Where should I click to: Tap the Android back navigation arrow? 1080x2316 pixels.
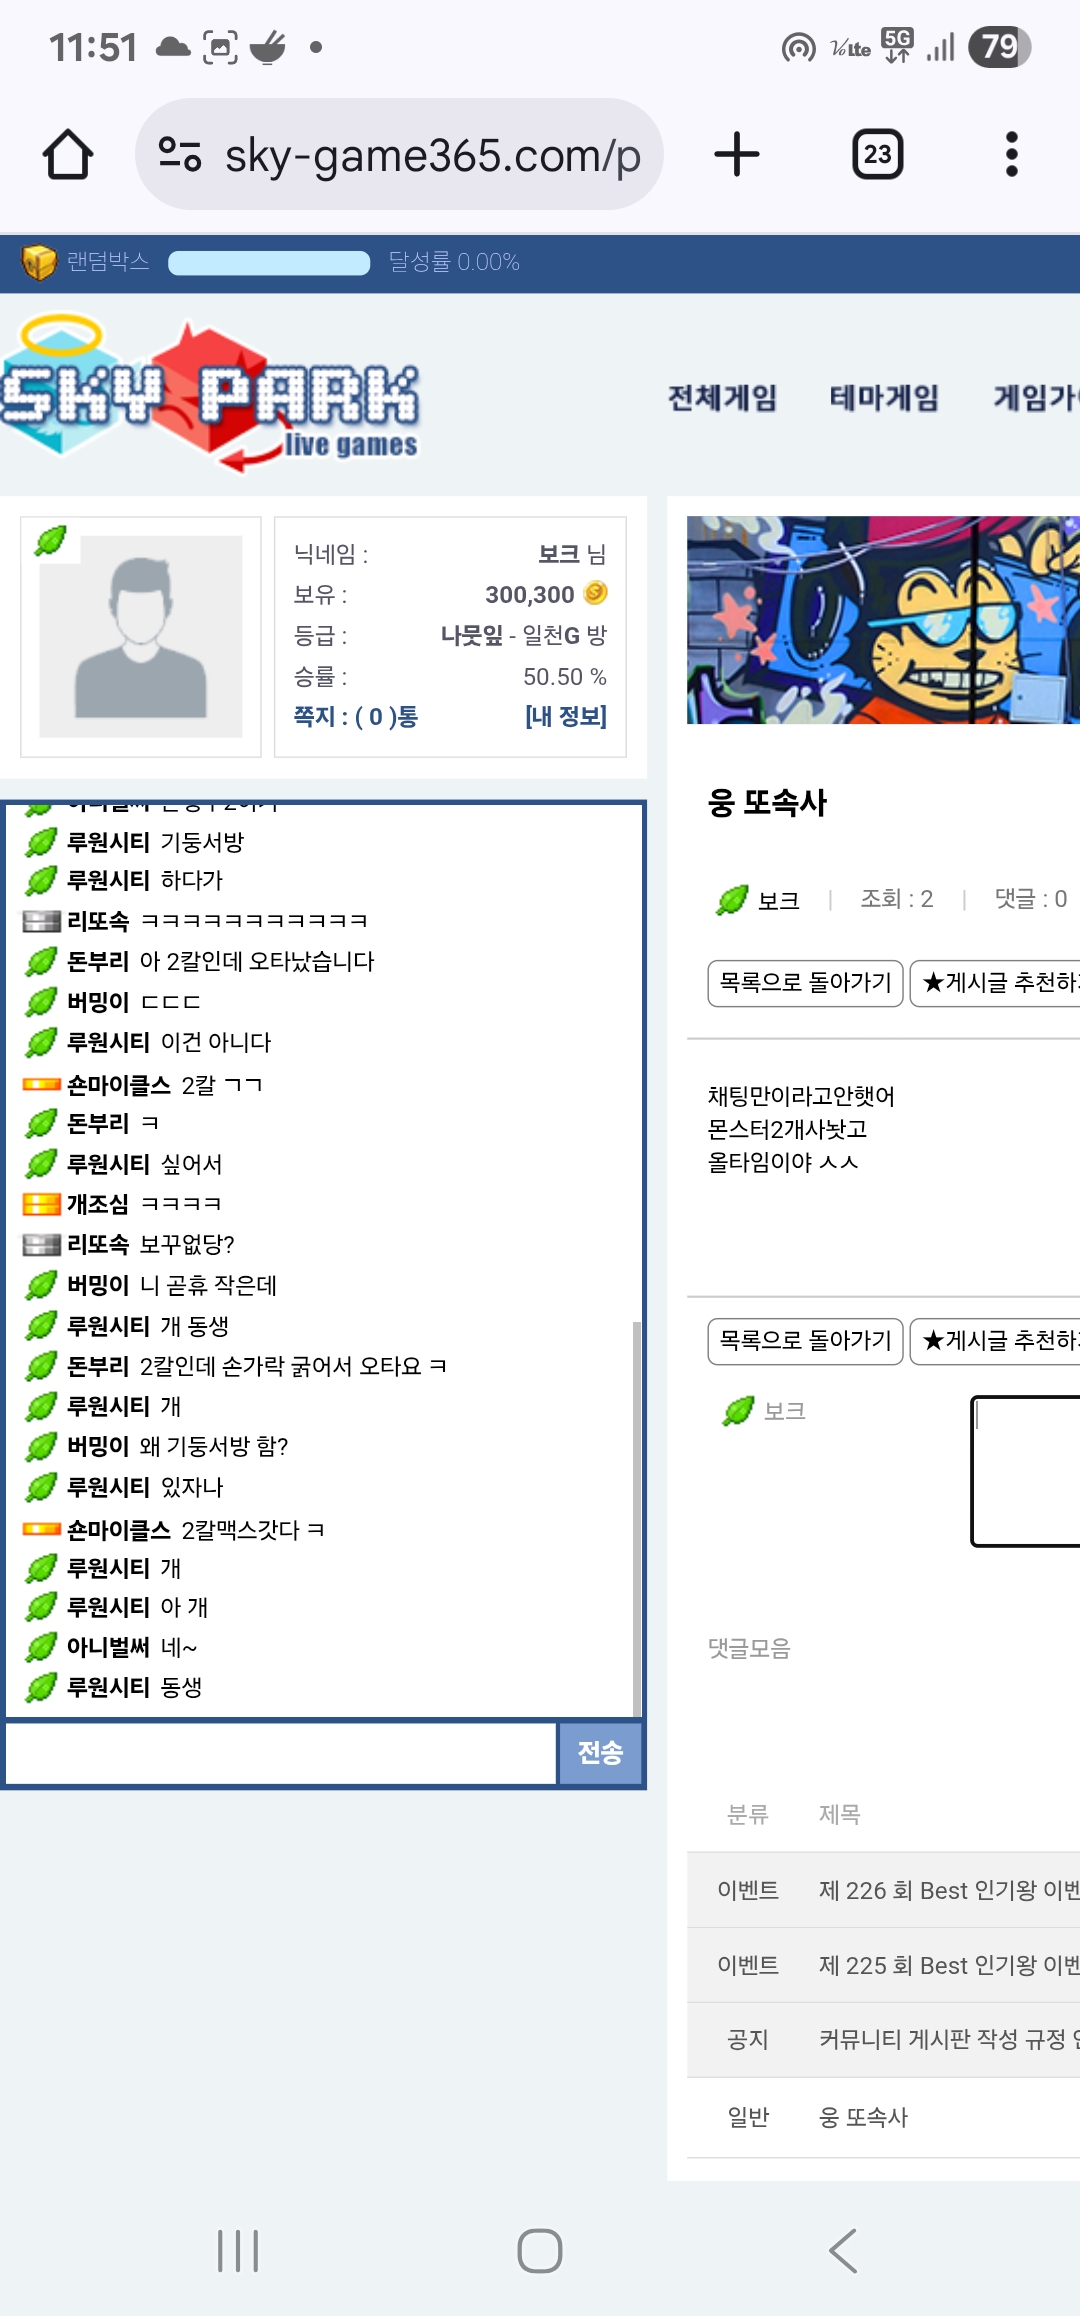(843, 2250)
